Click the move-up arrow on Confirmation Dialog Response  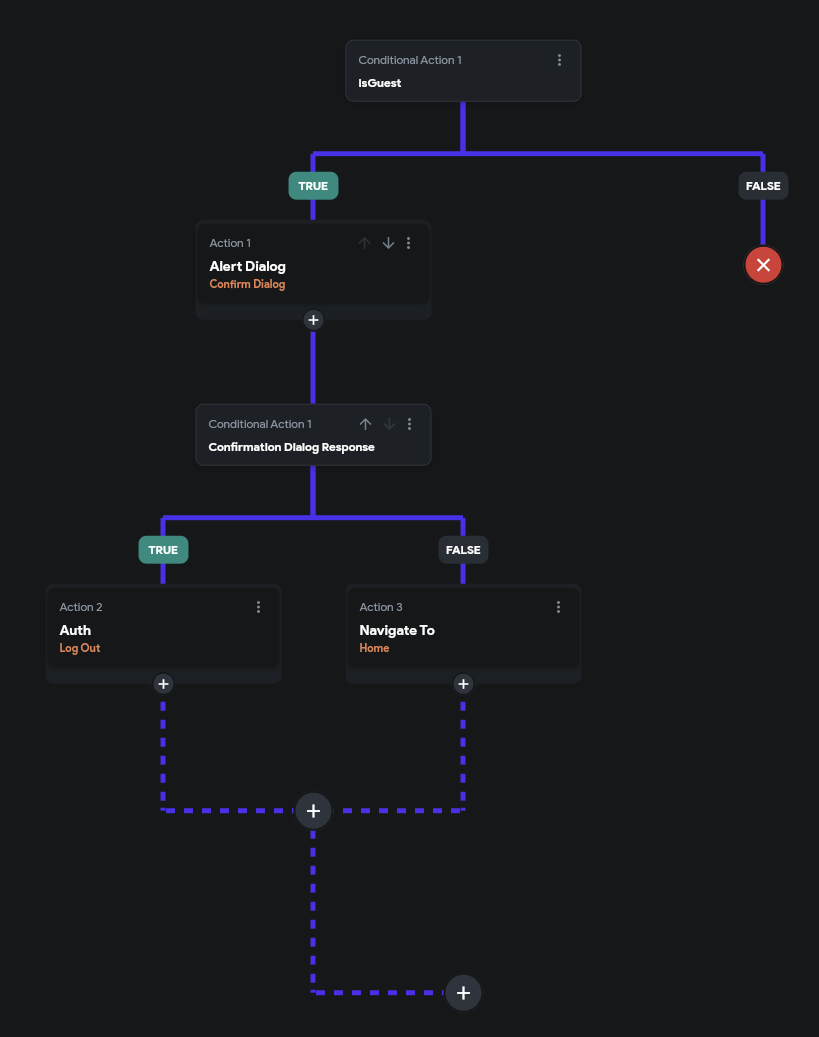pyautogui.click(x=366, y=424)
